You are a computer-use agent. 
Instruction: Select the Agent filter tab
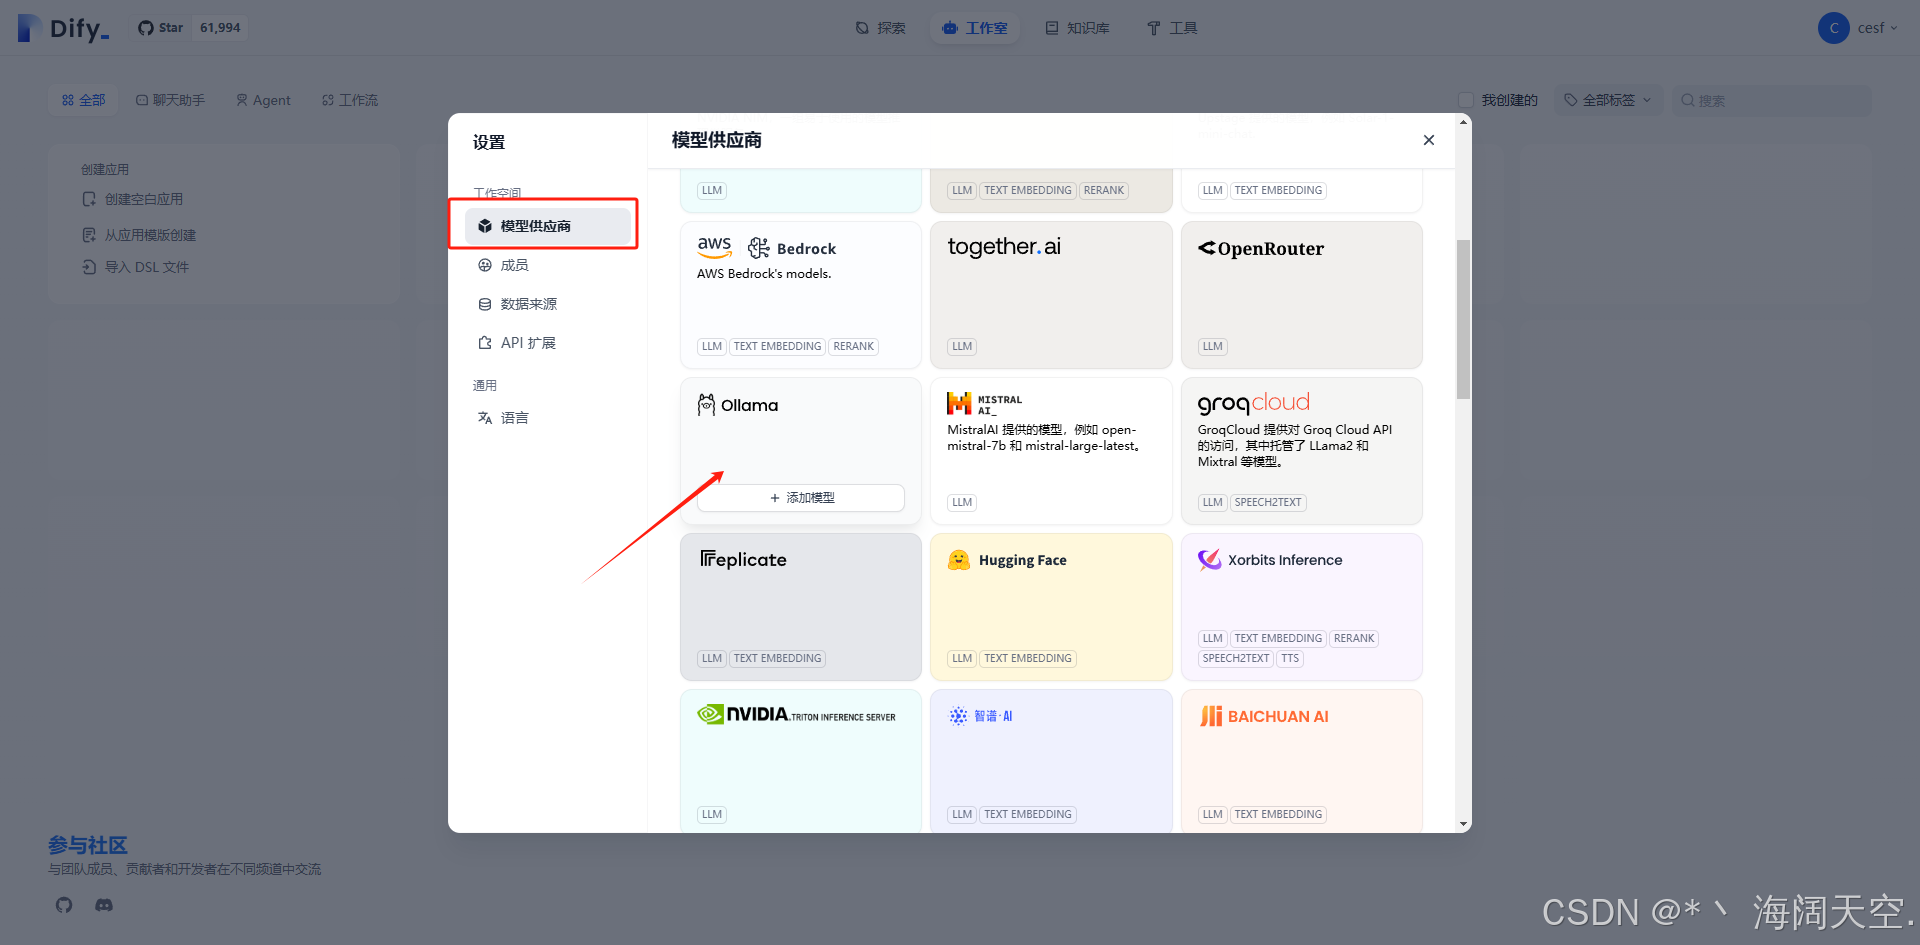point(263,100)
